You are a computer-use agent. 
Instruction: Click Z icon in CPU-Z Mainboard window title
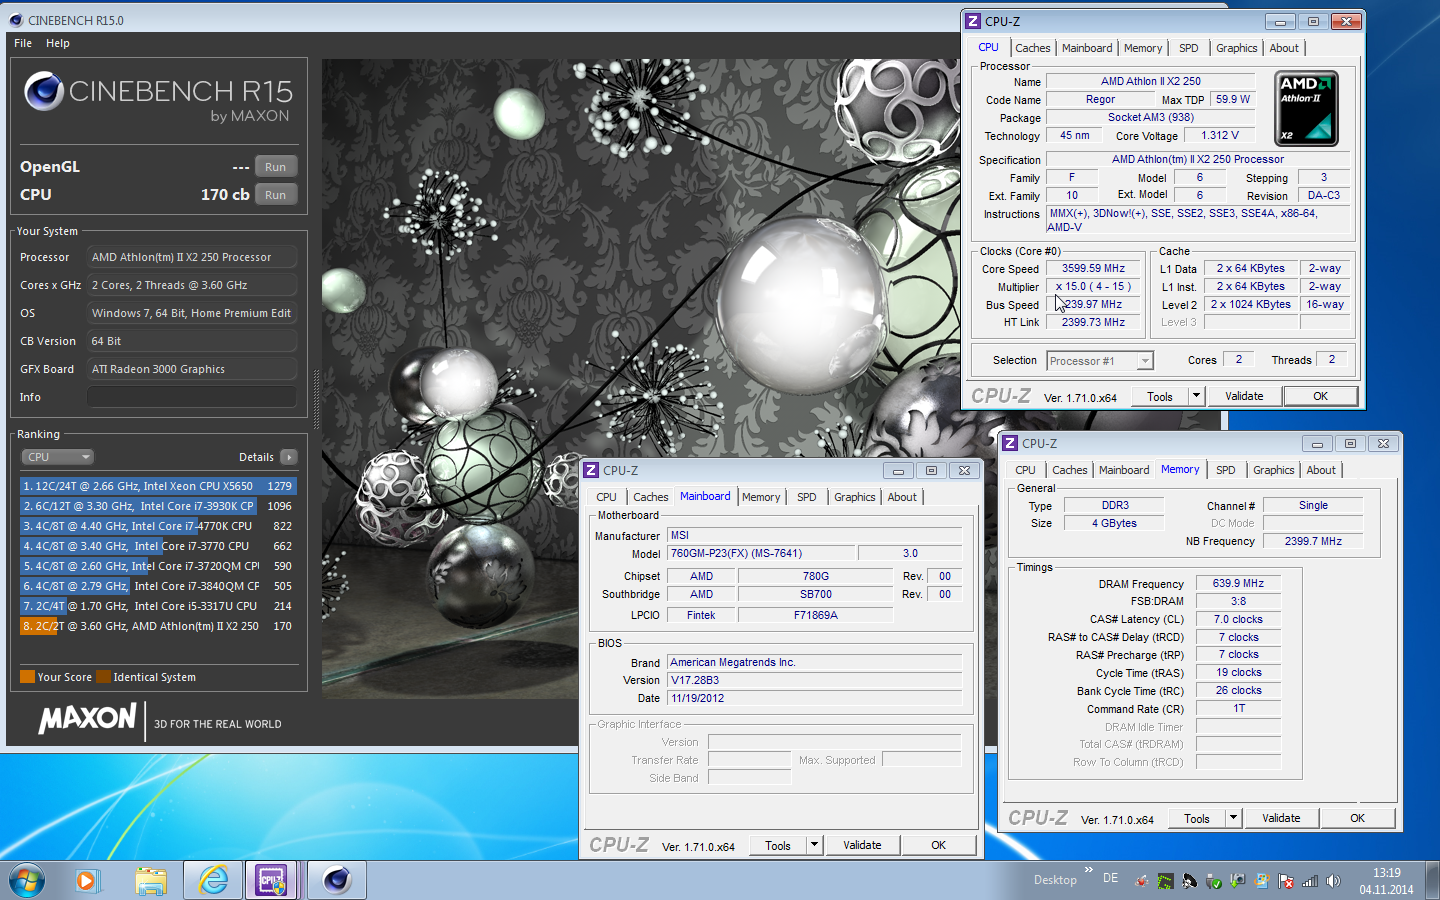pos(591,470)
